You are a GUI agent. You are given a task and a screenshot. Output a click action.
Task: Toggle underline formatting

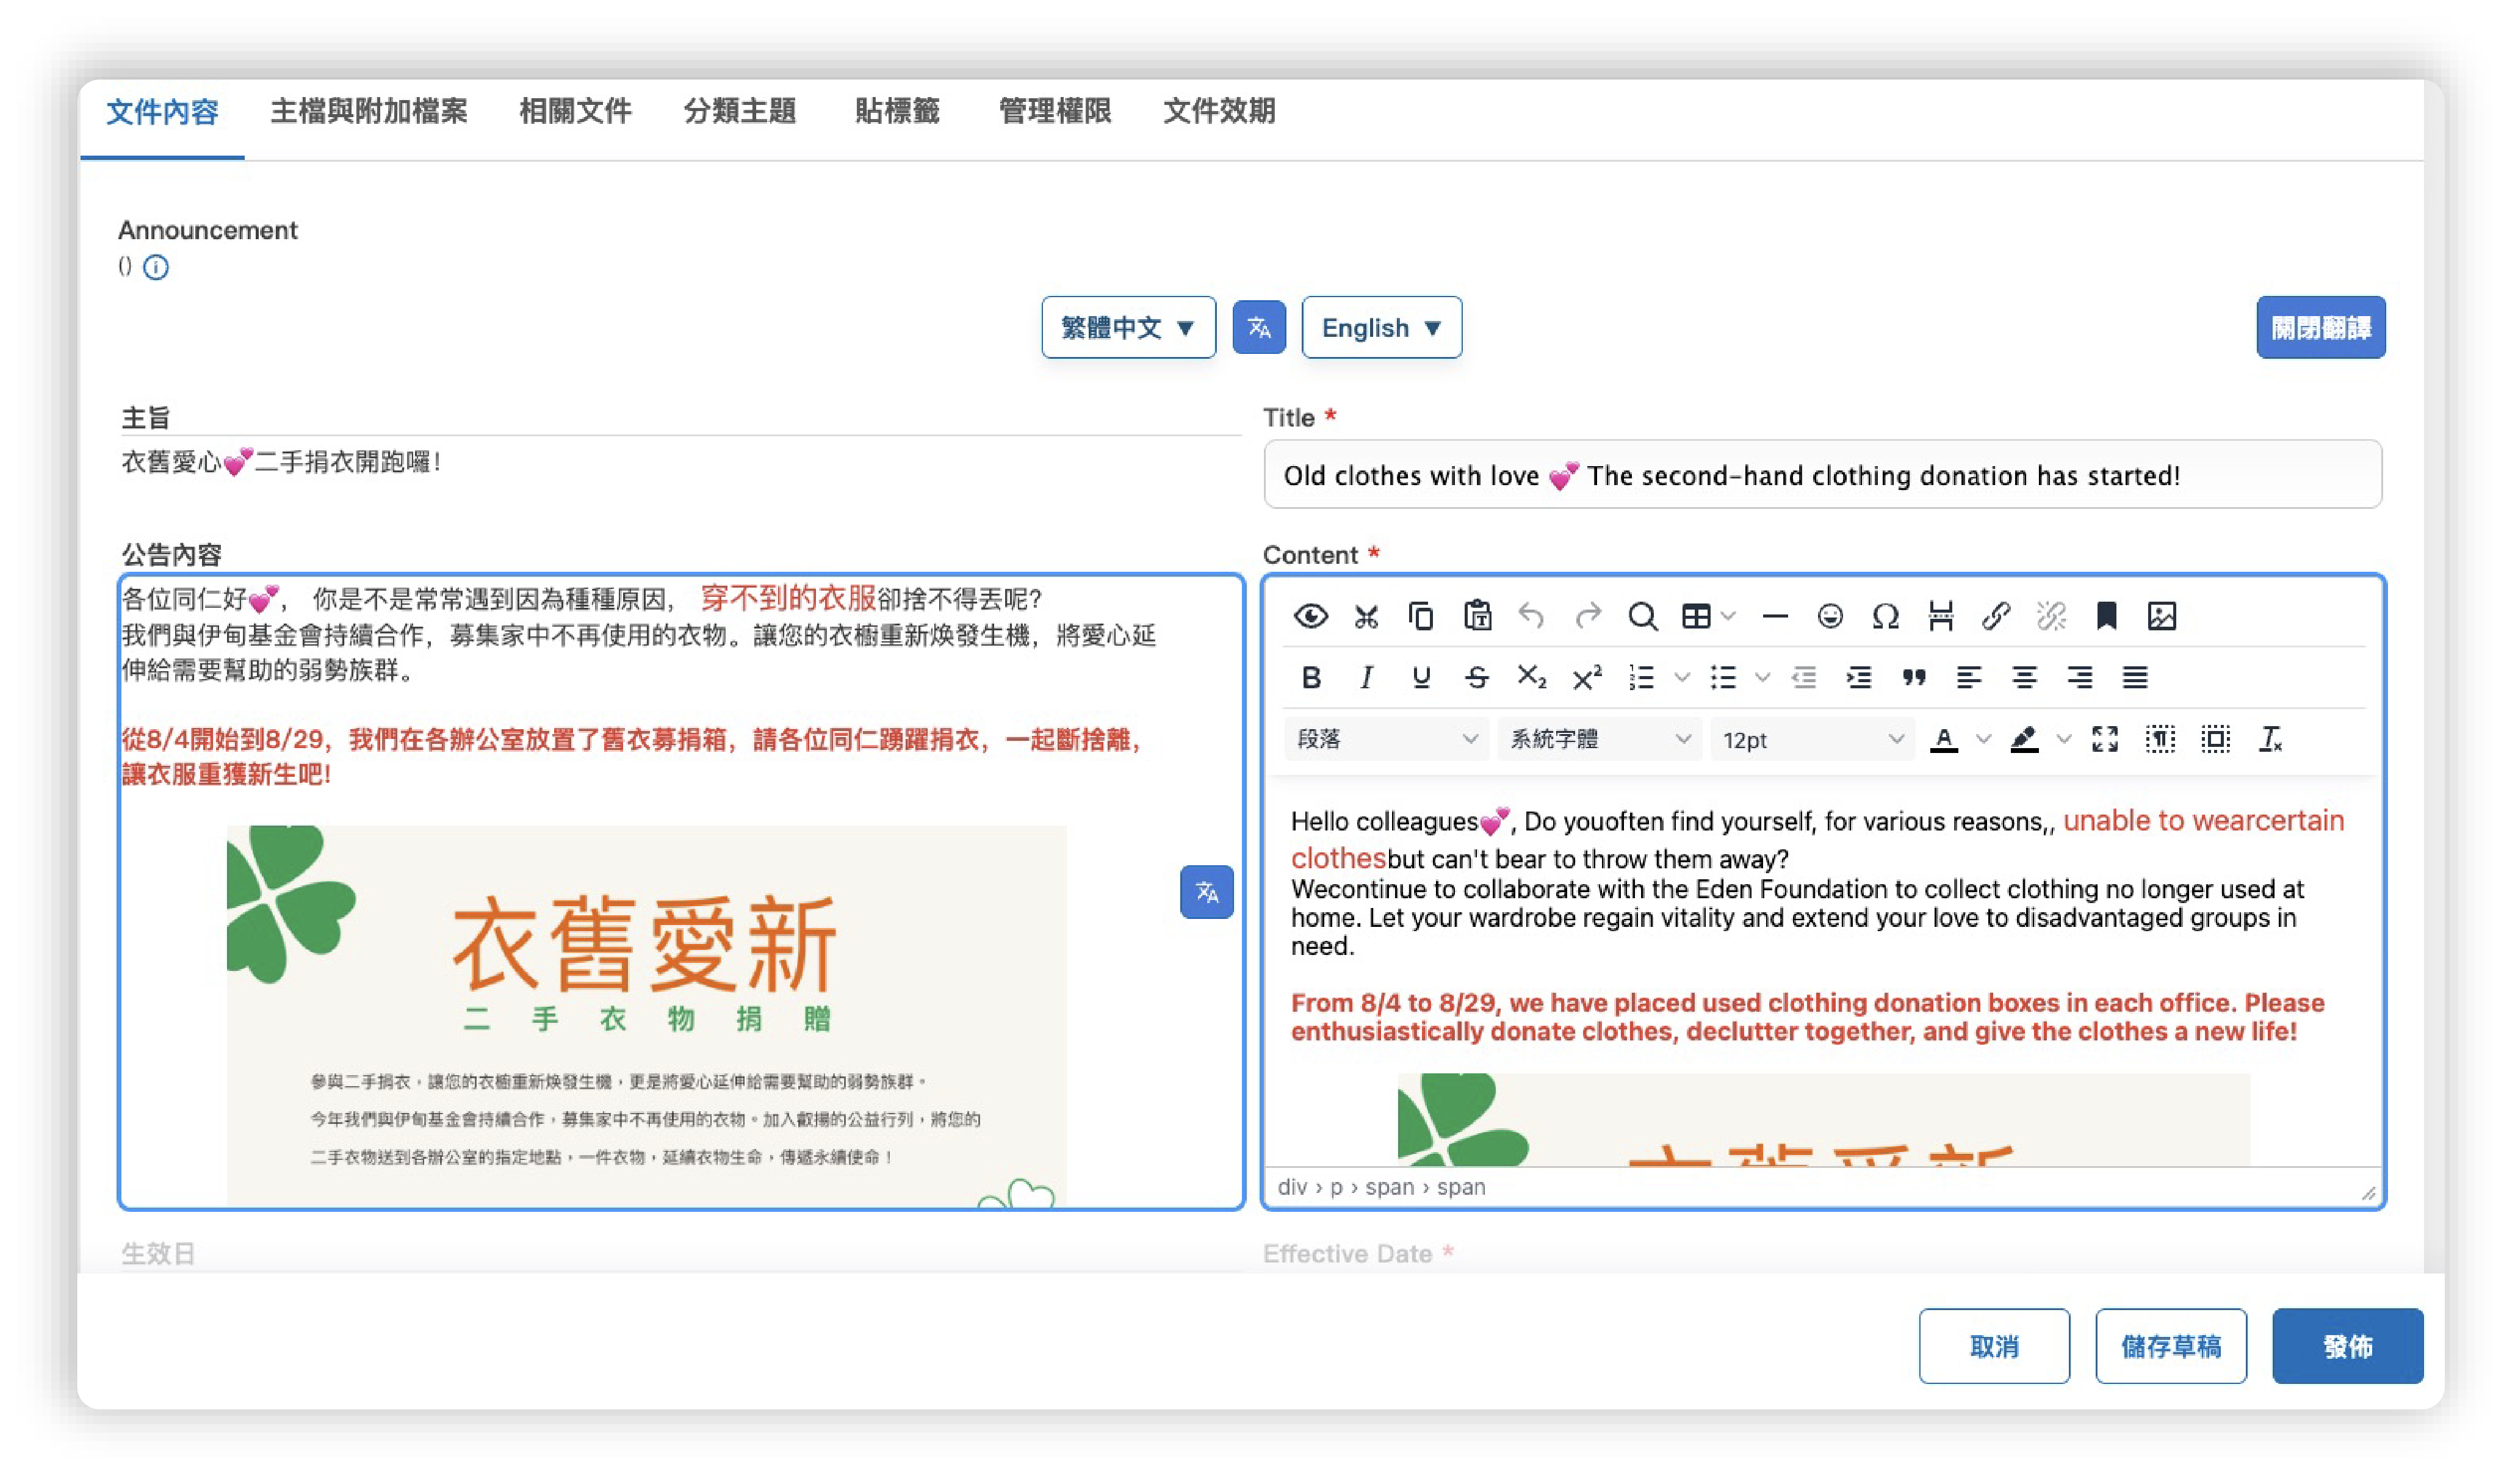(1421, 678)
